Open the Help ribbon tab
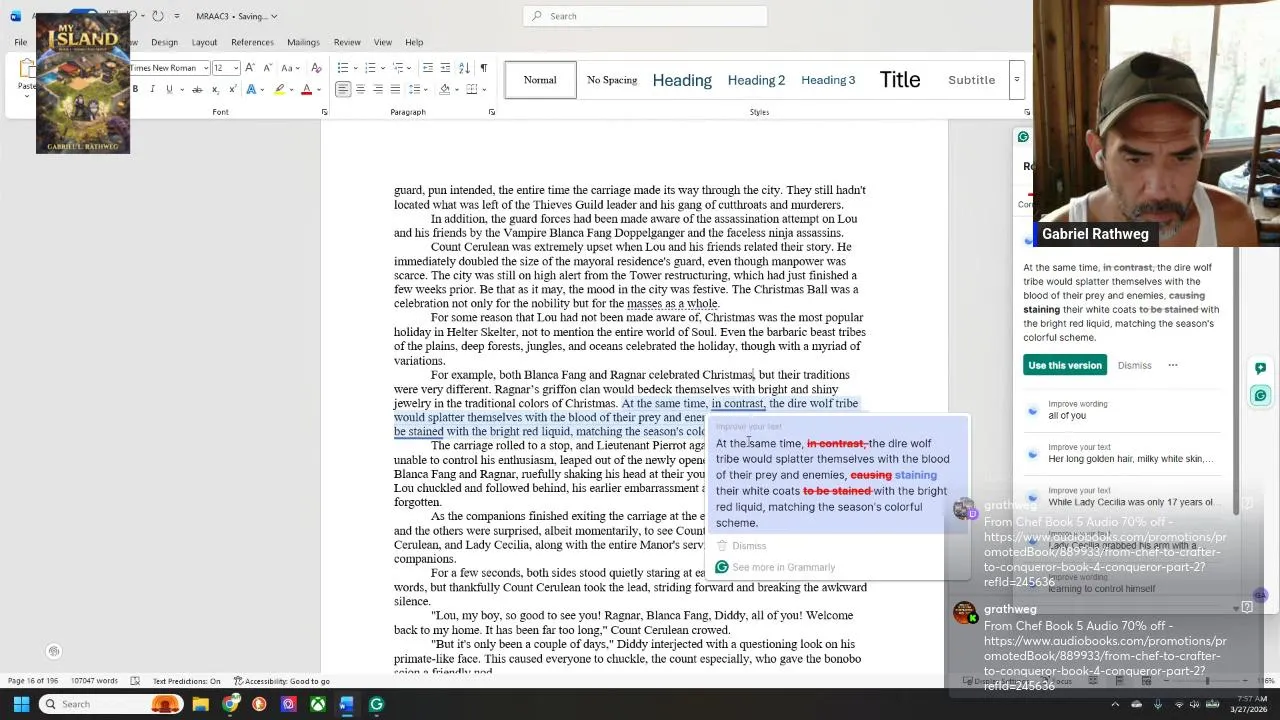 [x=414, y=42]
